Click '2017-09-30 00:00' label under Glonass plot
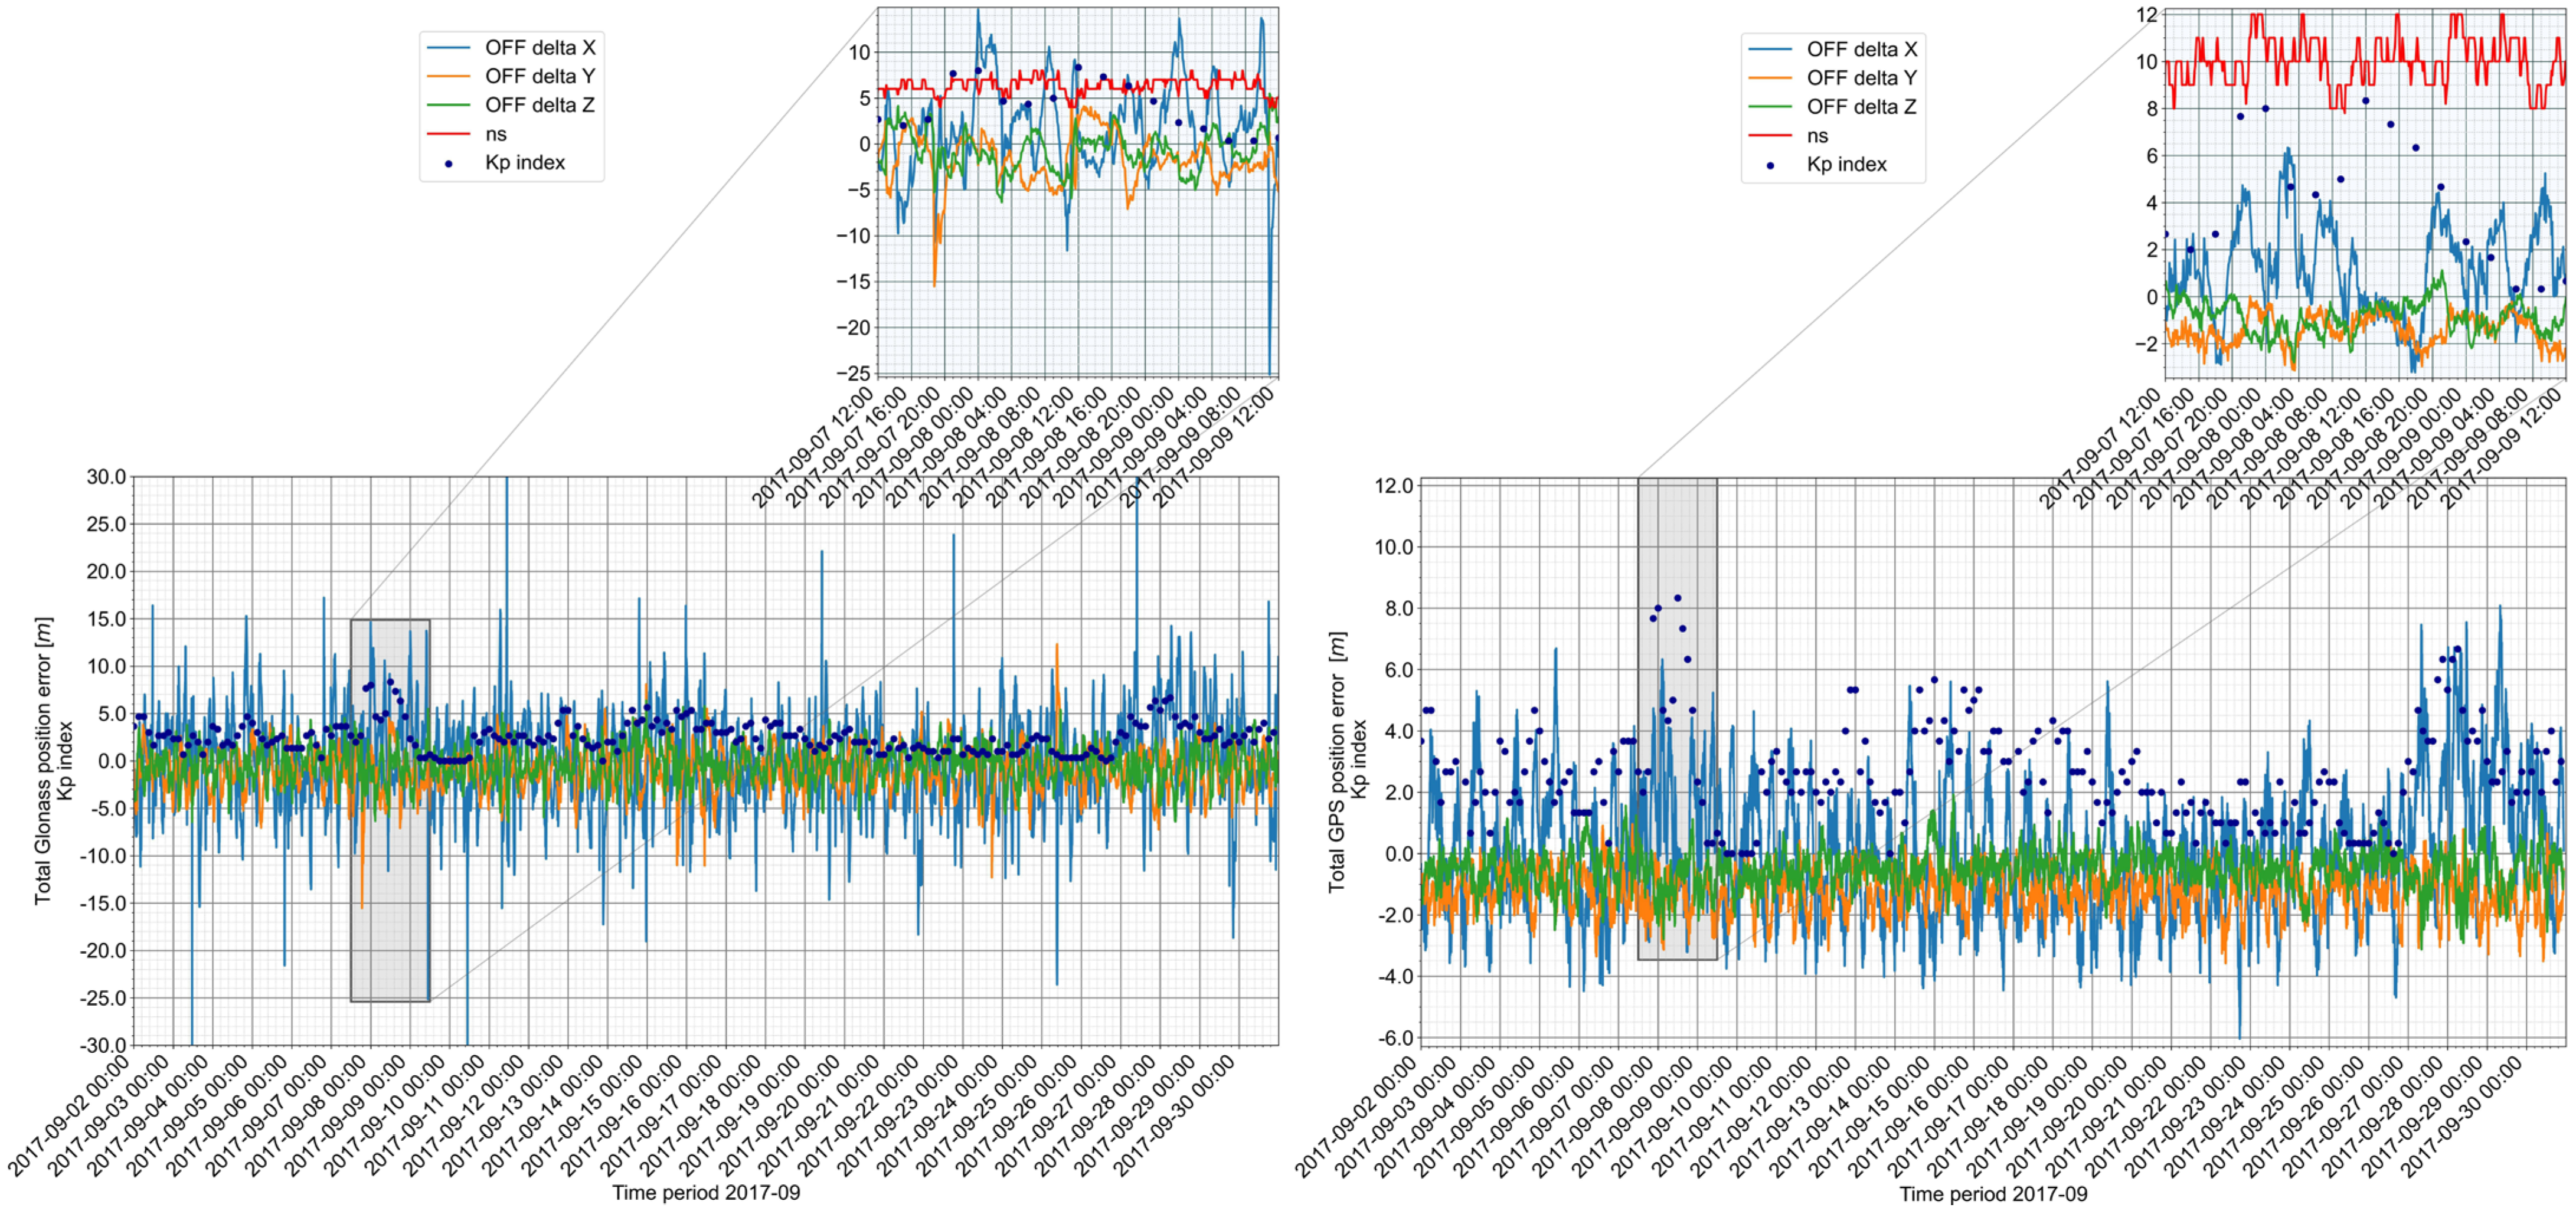Screen dimensions: 2576x1211 point(1175,1116)
